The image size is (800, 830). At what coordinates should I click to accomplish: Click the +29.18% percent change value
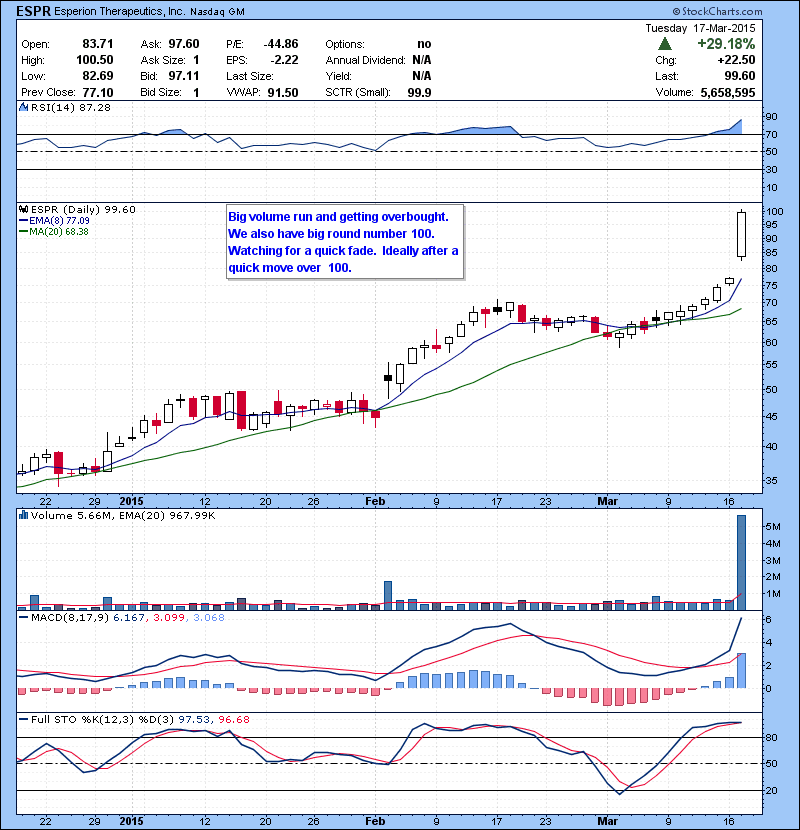(x=726, y=44)
